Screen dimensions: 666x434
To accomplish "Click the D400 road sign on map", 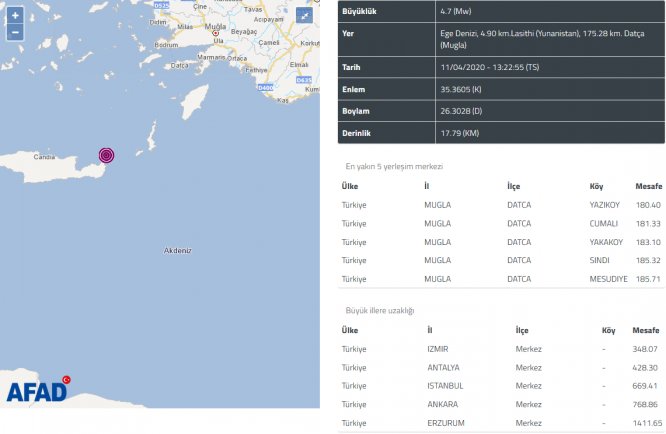I will [265, 87].
